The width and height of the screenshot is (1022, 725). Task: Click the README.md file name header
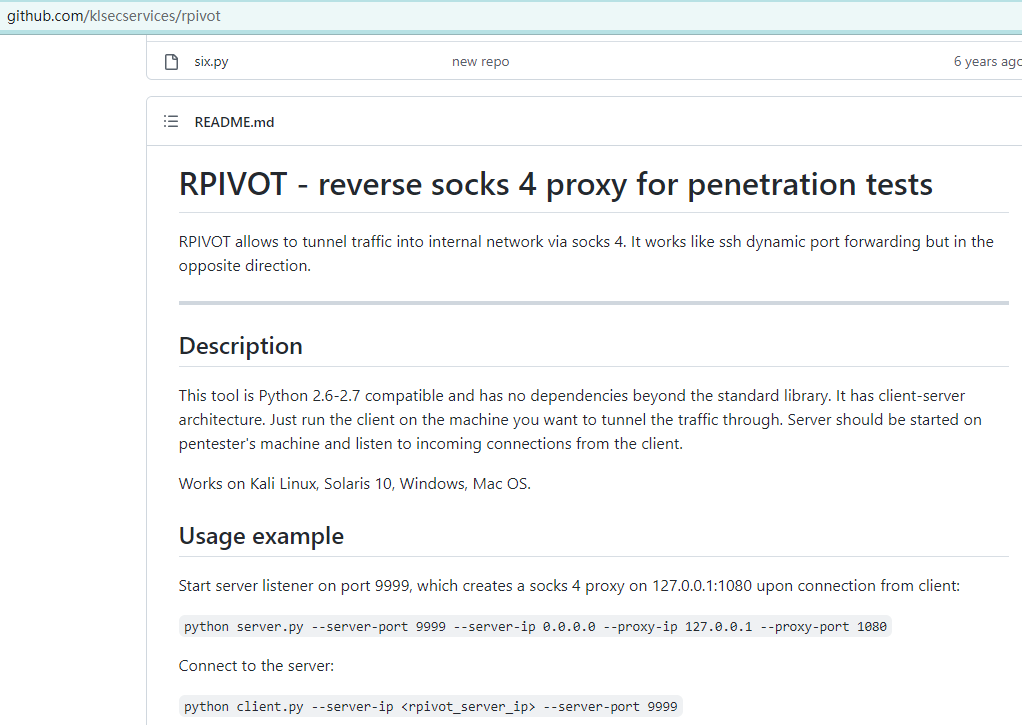click(234, 122)
